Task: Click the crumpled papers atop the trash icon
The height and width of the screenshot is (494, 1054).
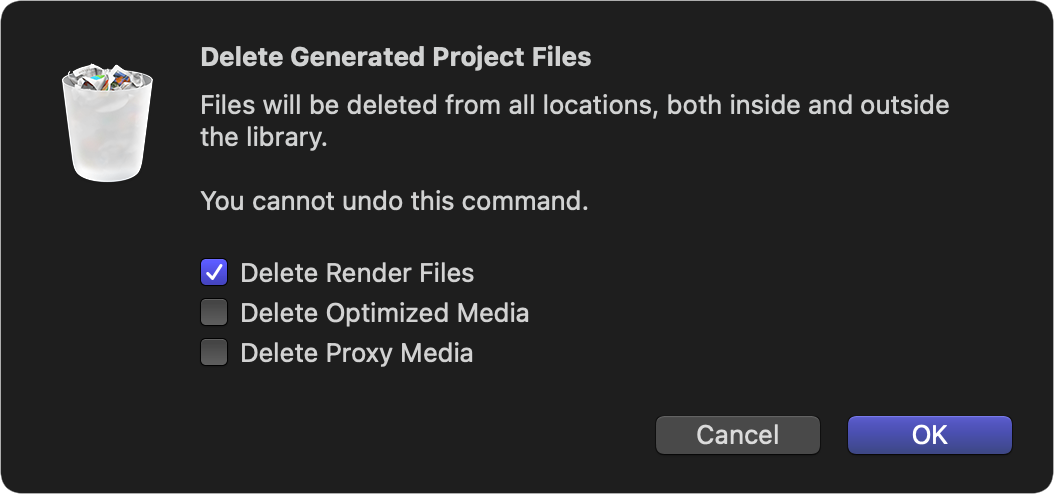Action: click(x=108, y=77)
